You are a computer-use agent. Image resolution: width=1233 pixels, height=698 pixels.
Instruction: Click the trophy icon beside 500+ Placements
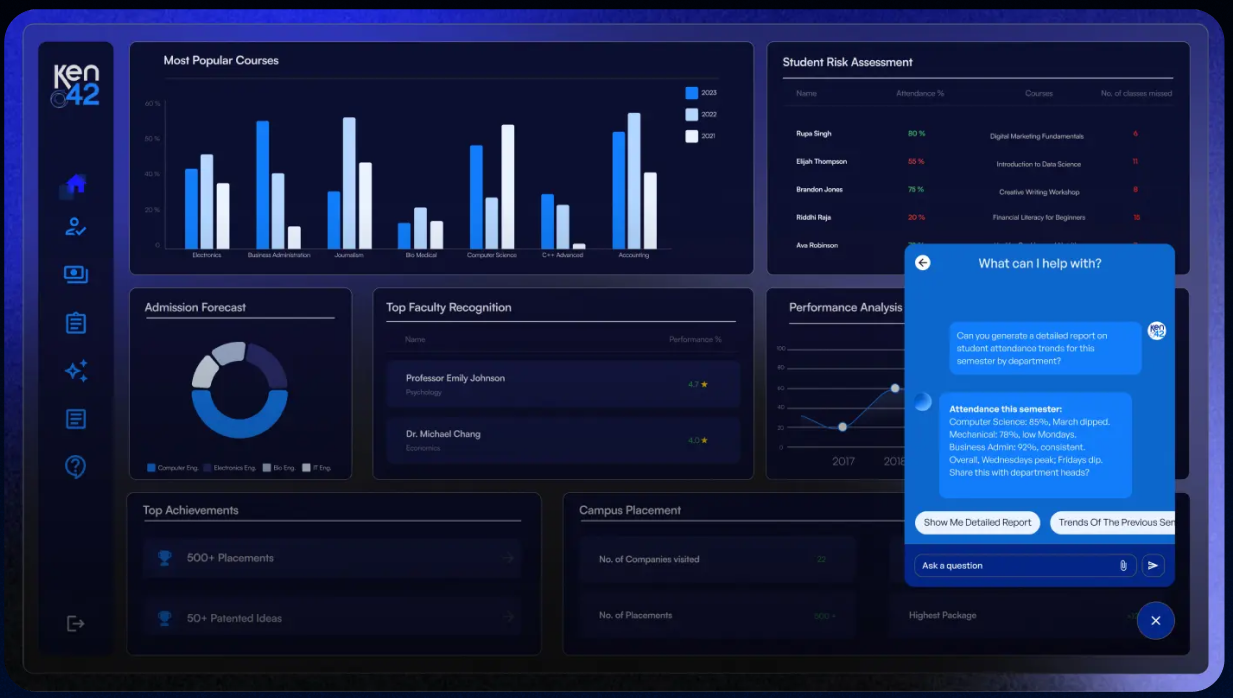click(x=165, y=558)
